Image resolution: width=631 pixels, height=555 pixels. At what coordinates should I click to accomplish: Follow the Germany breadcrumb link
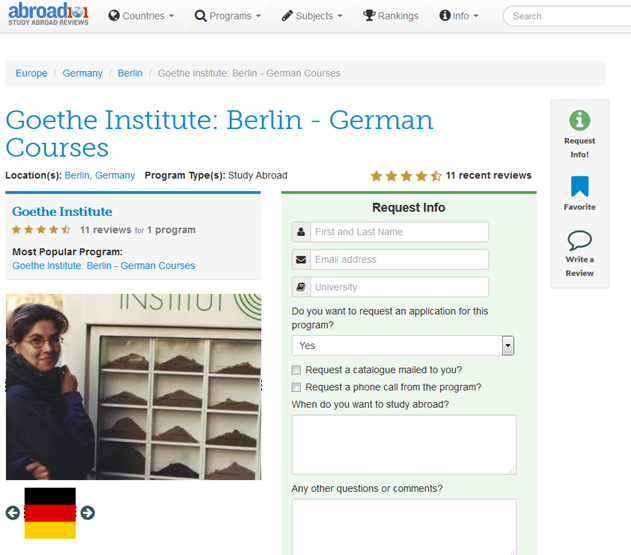[82, 73]
